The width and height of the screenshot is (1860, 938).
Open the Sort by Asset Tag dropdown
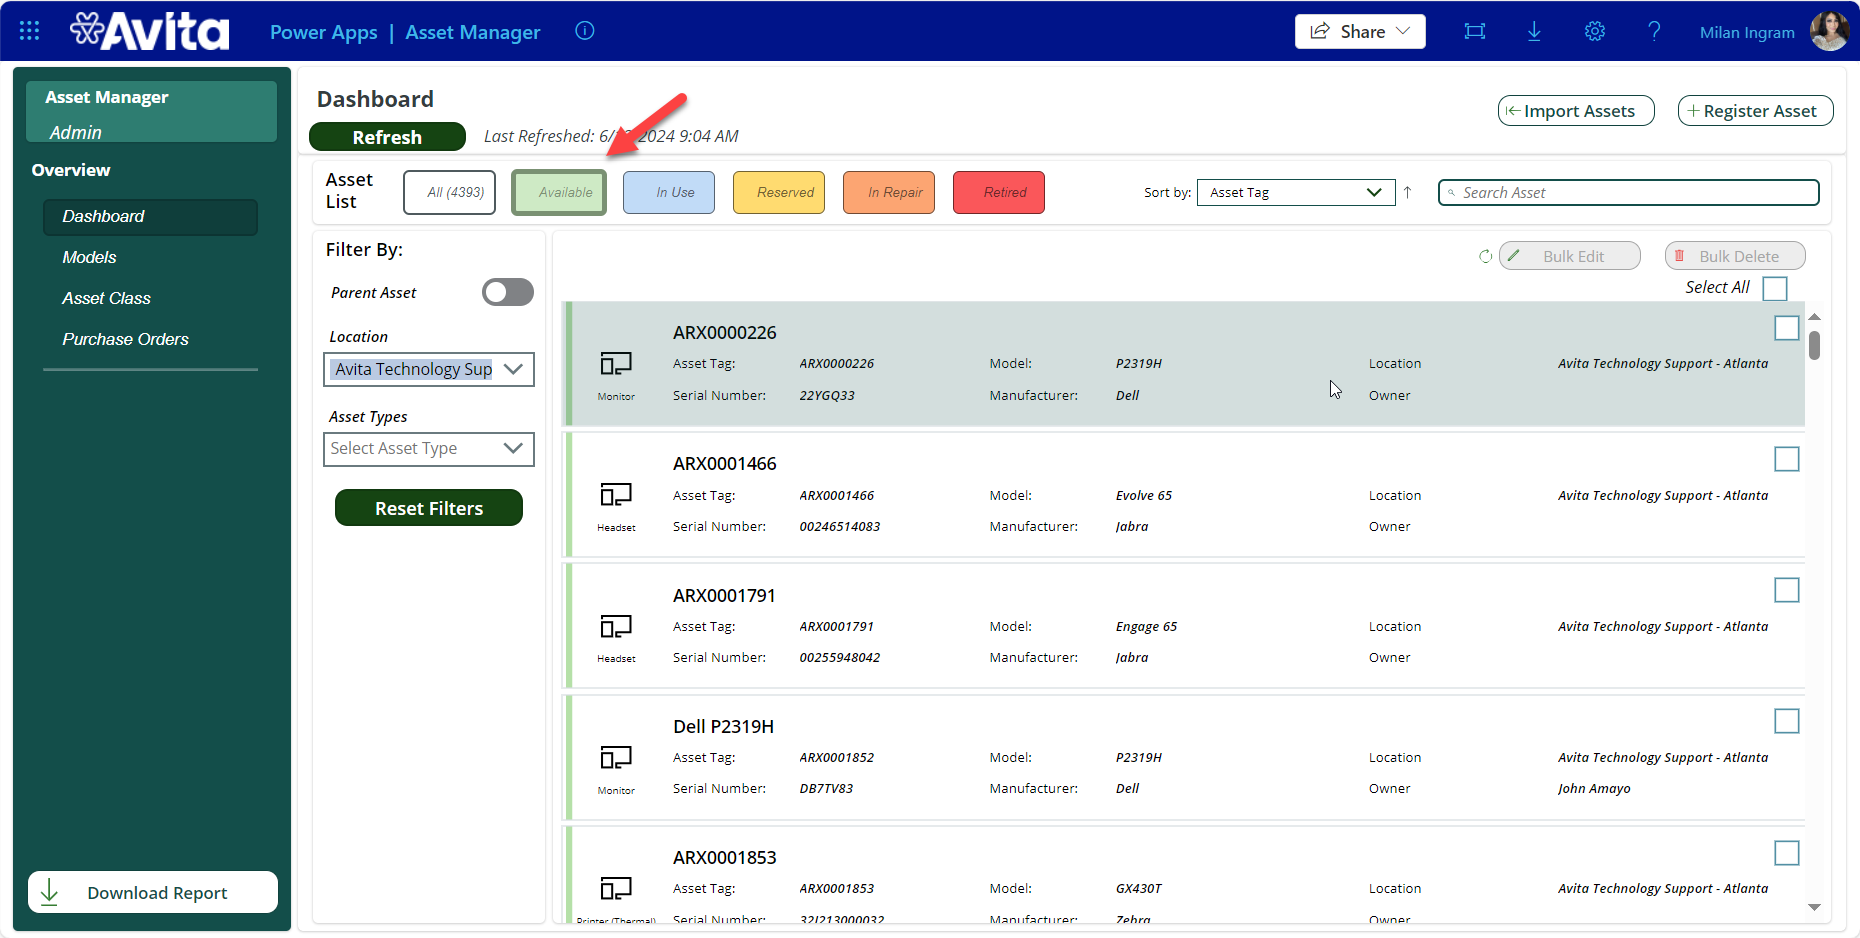pos(1296,192)
